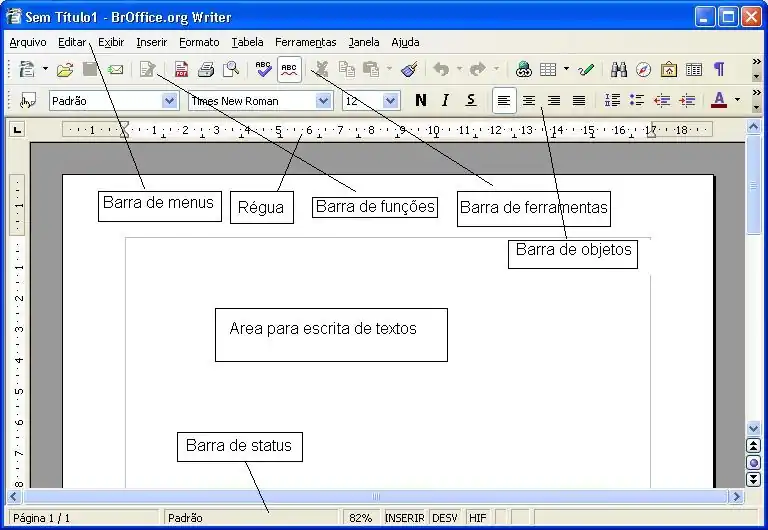
Task: Open the Ferramentas menu
Action: coord(305,42)
